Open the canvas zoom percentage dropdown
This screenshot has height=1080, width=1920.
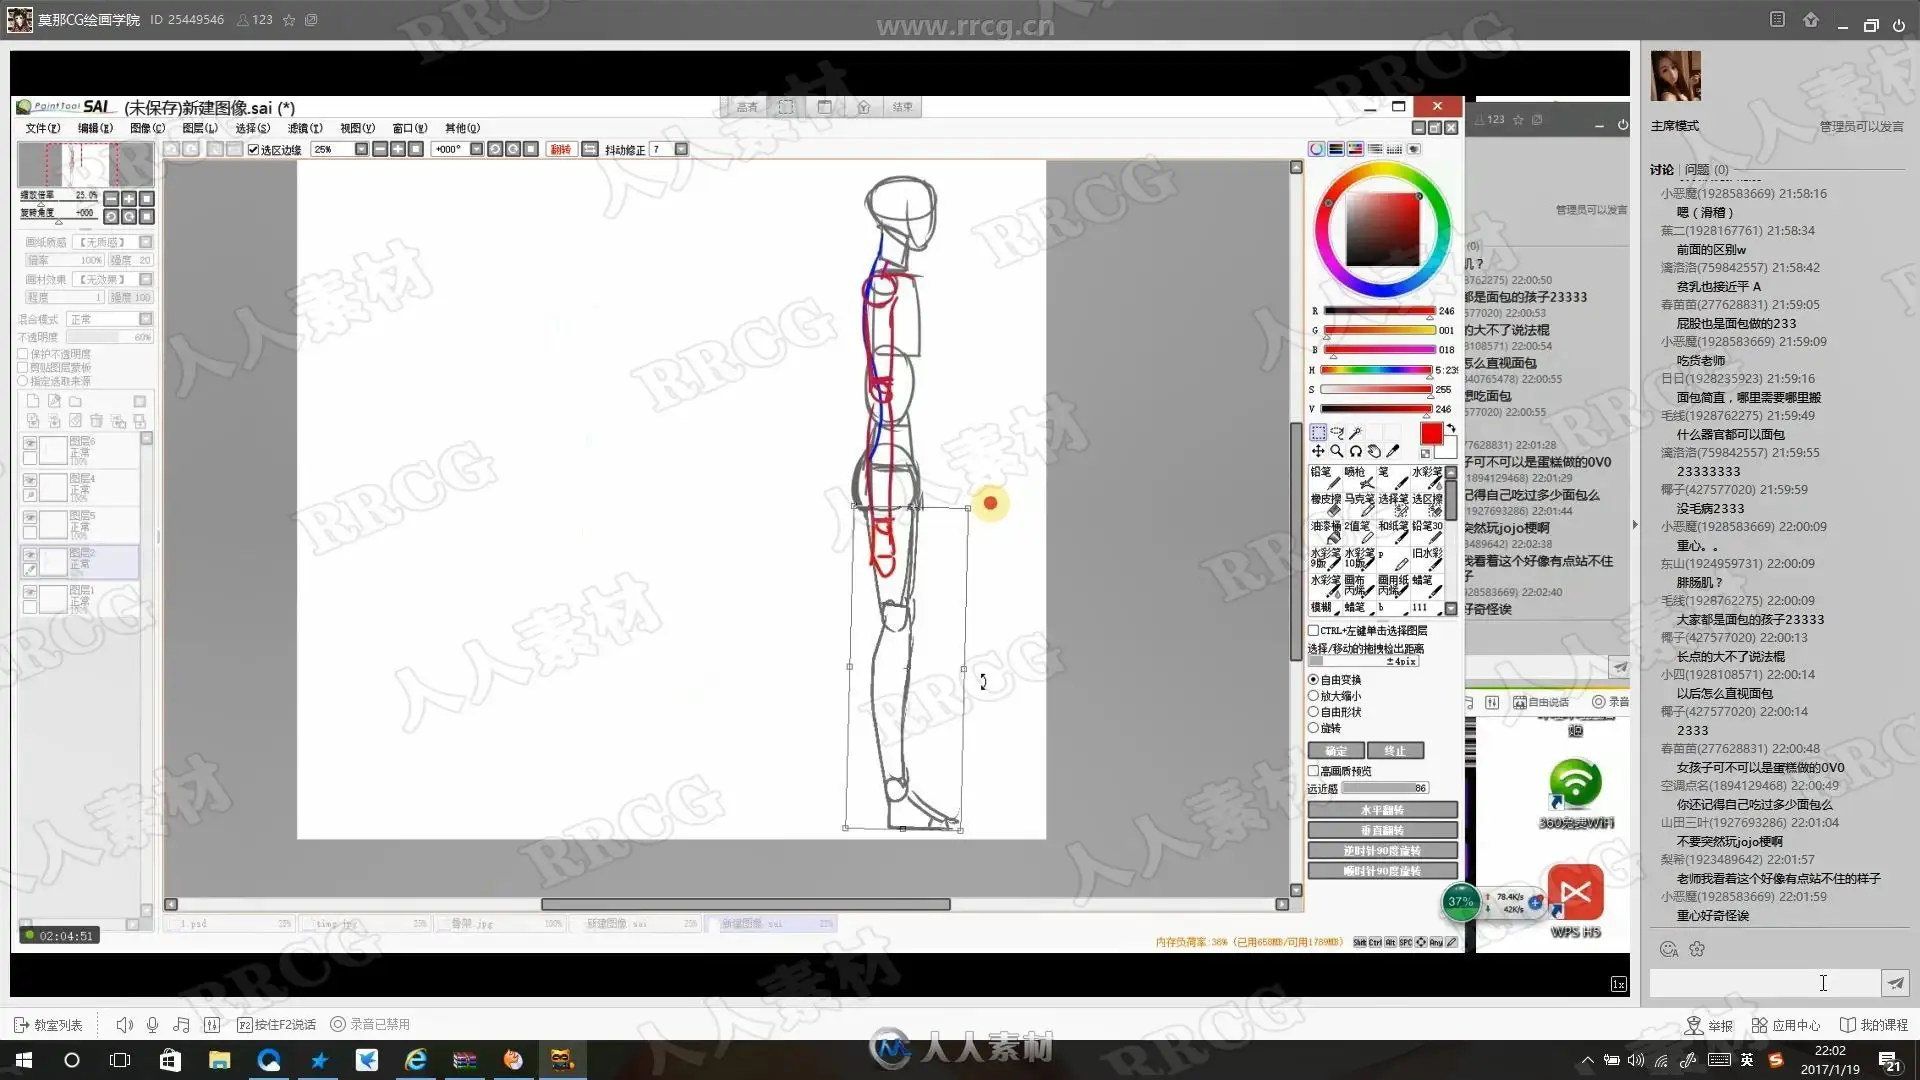click(x=361, y=150)
